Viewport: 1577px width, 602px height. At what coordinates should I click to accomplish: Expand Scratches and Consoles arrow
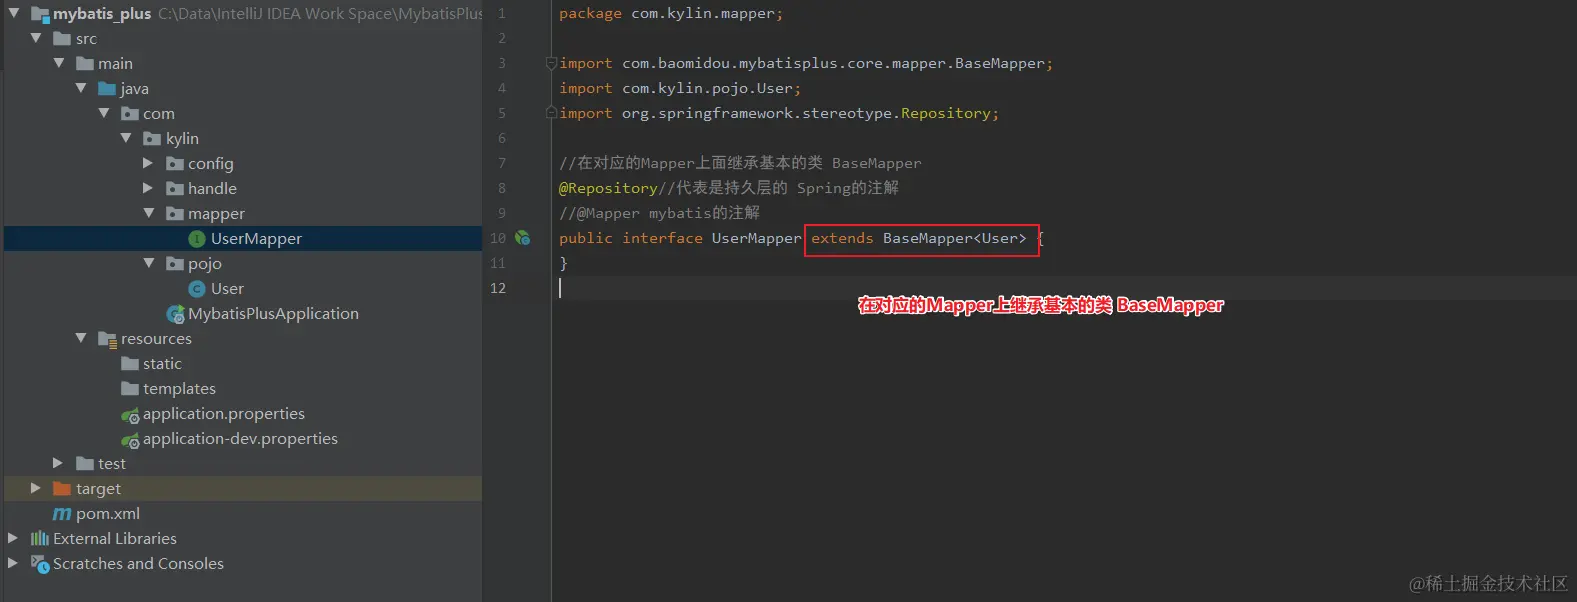tap(13, 563)
